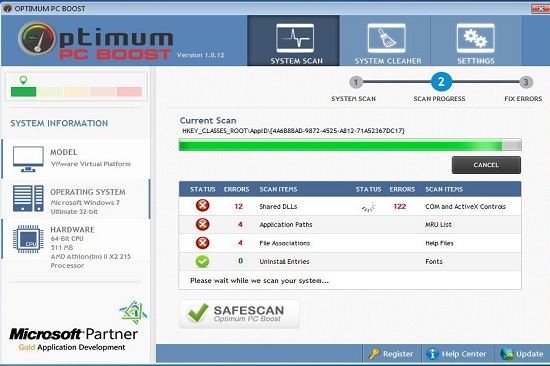Click the File Associations red error icon
The height and width of the screenshot is (366, 550).
(x=202, y=243)
